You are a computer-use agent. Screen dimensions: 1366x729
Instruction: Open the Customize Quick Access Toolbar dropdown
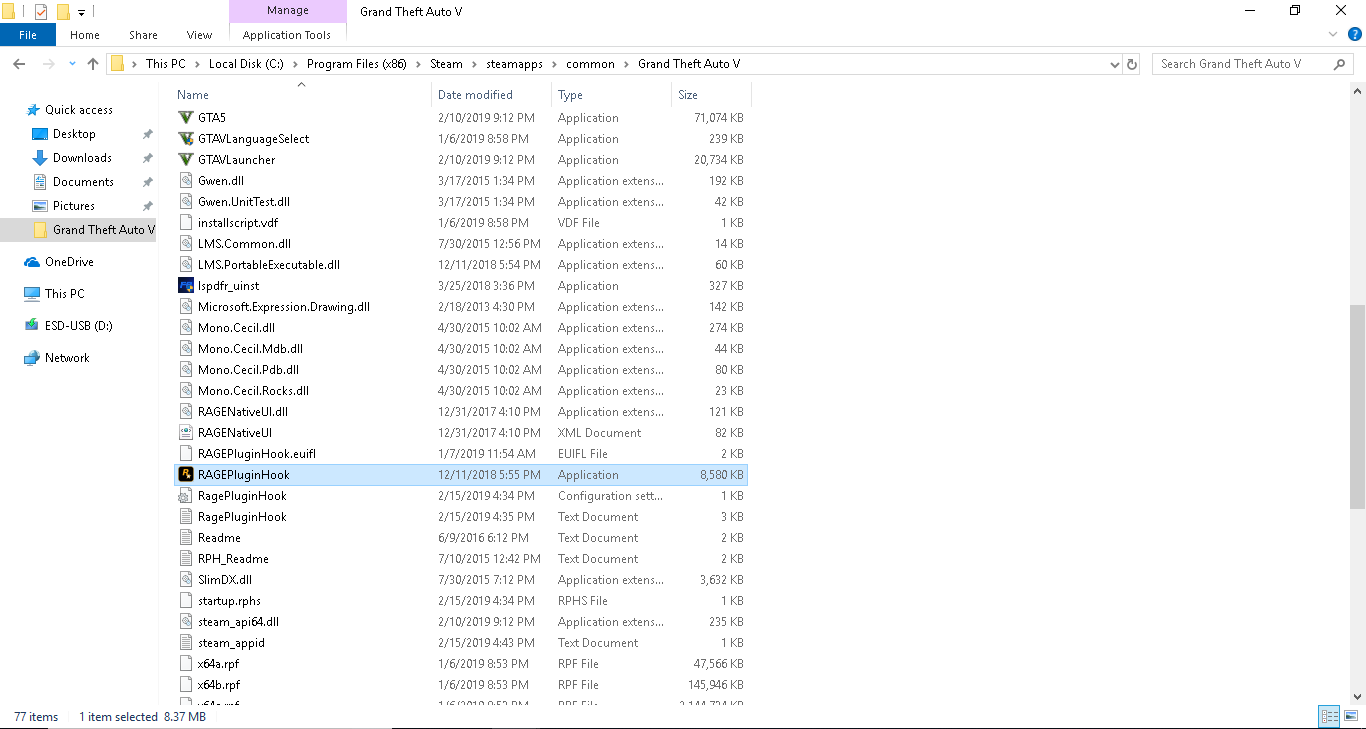click(82, 13)
